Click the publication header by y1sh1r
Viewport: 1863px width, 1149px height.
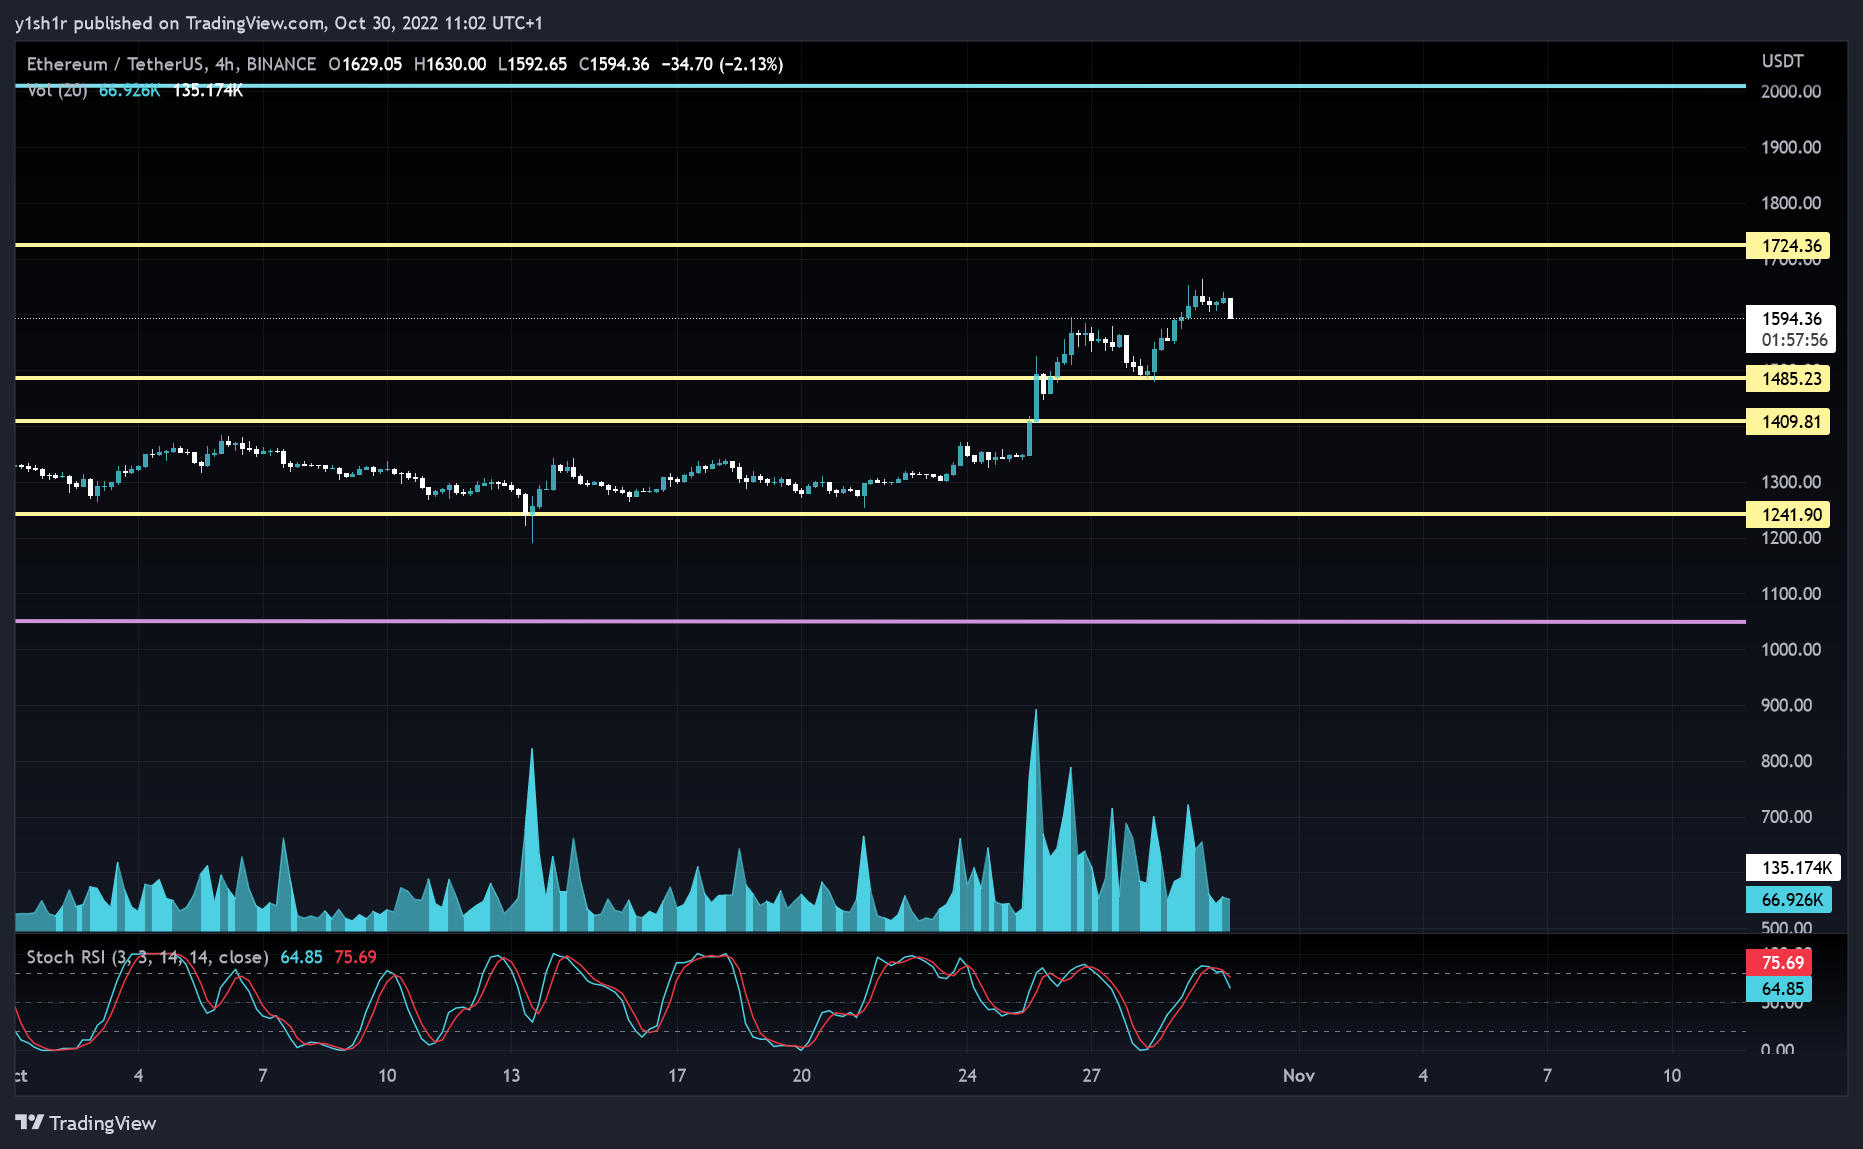click(x=279, y=23)
